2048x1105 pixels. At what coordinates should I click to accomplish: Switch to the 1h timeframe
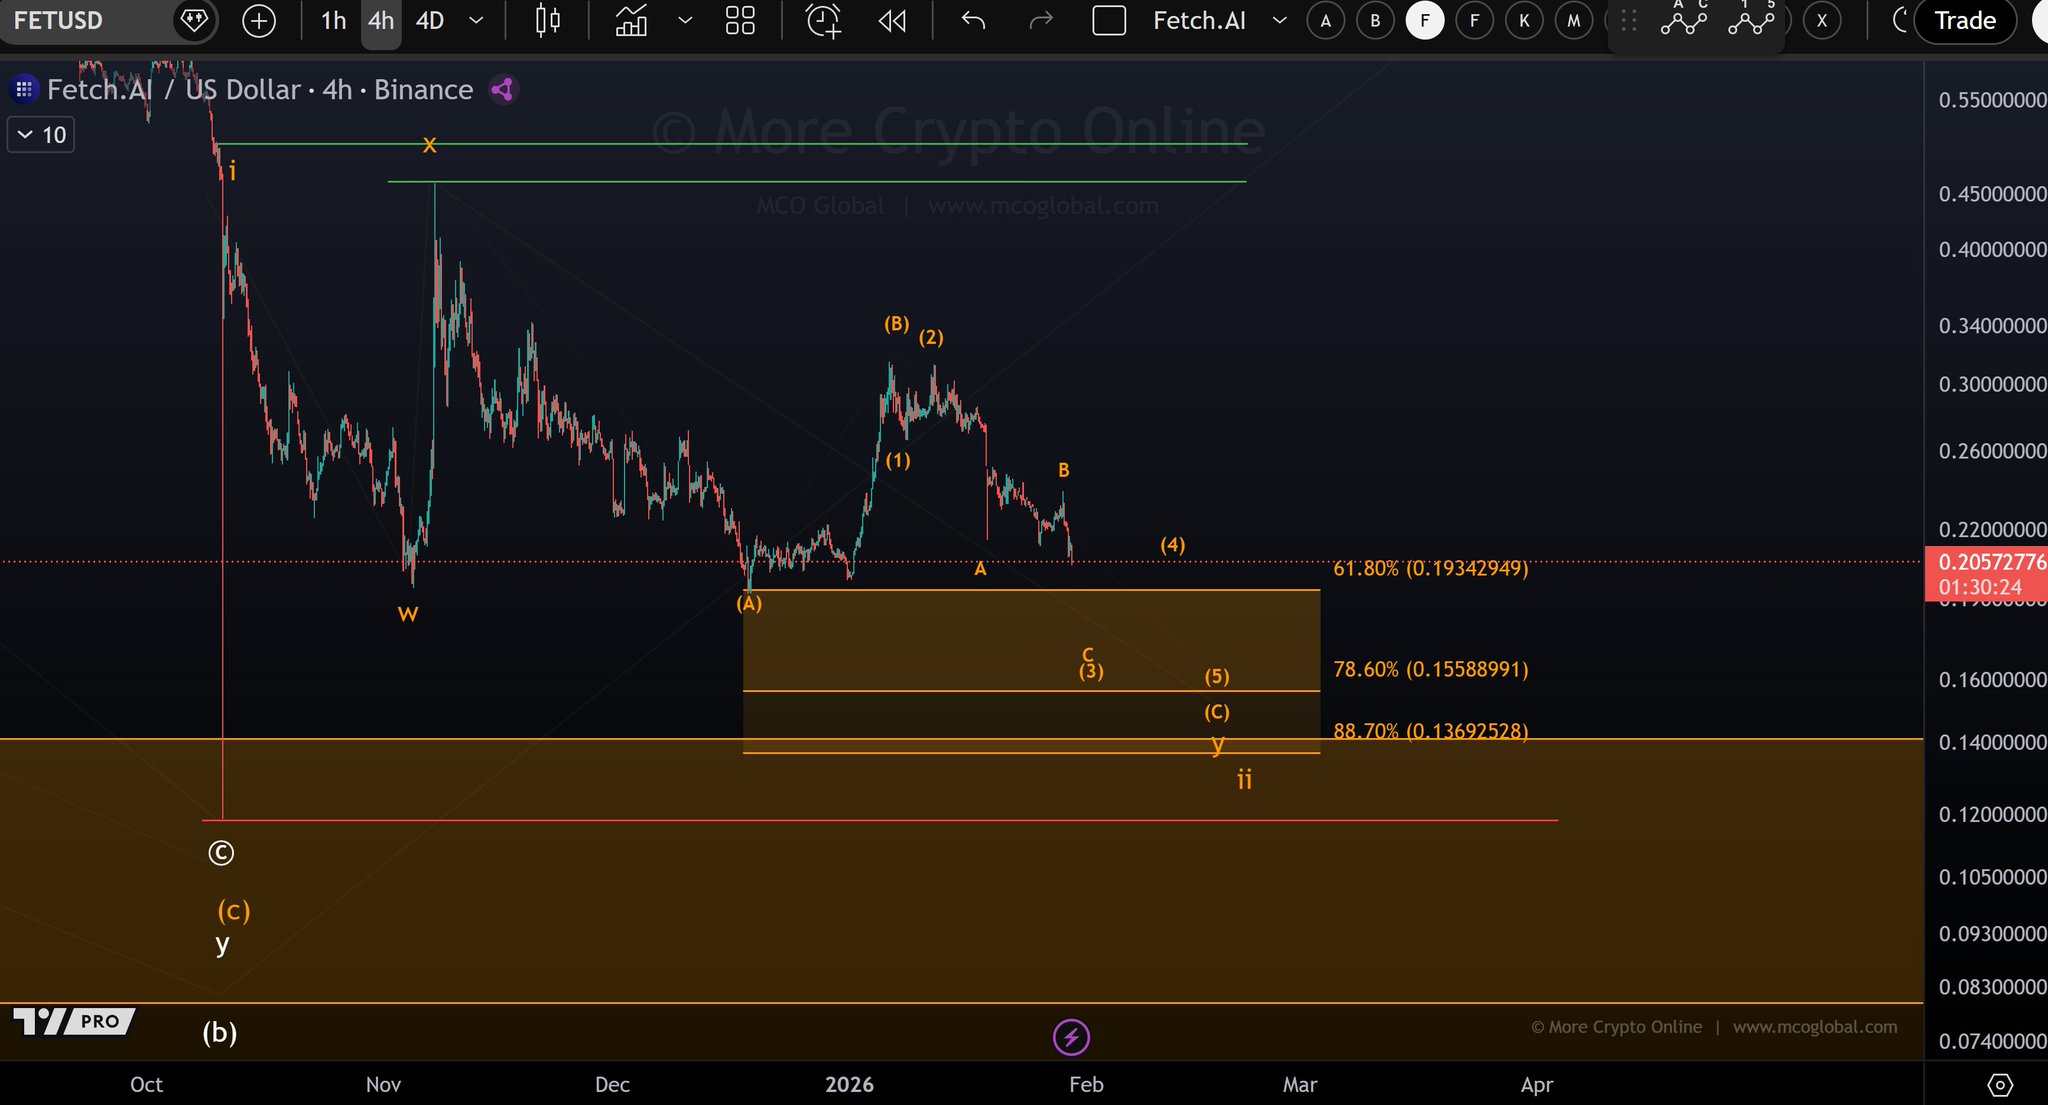pyautogui.click(x=333, y=21)
